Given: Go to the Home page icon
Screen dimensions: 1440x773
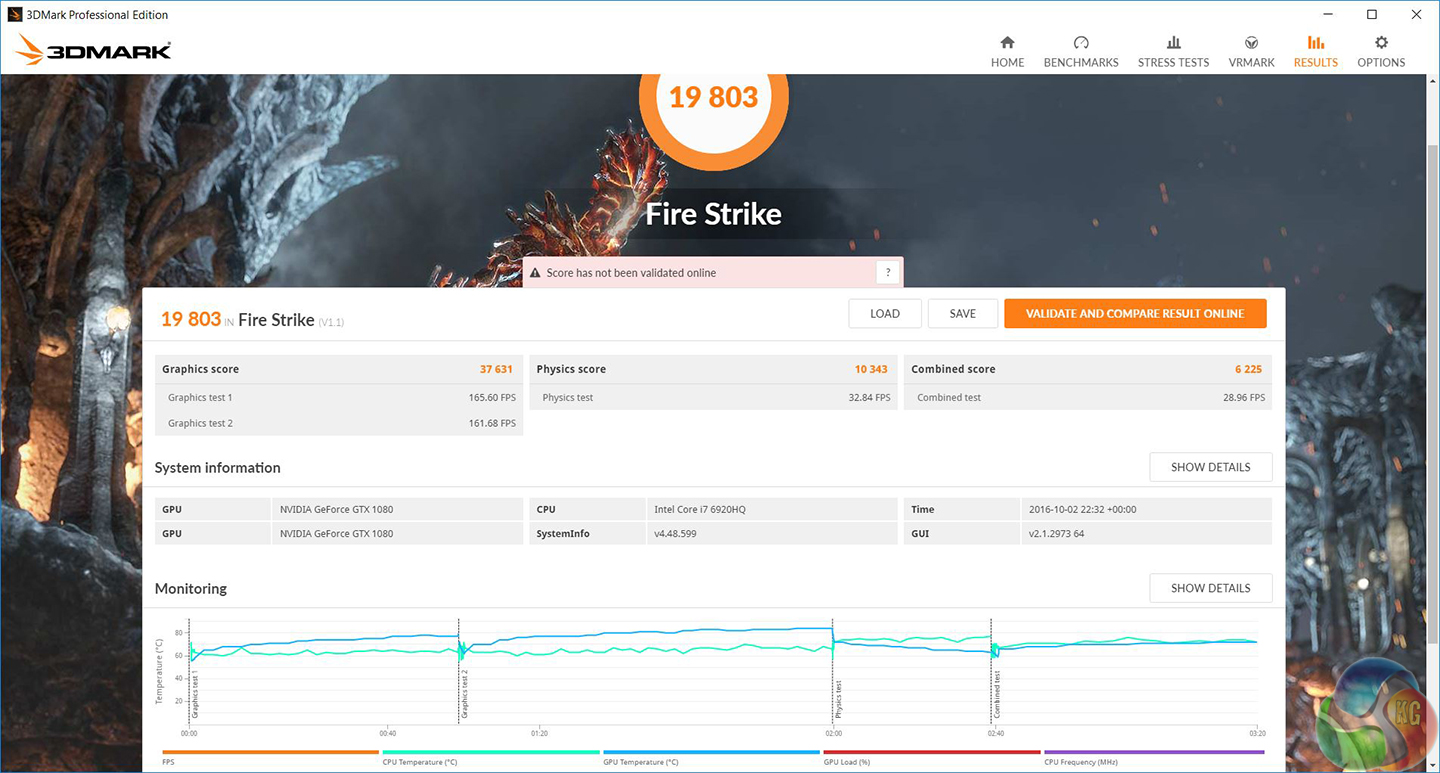Looking at the screenshot, I should coord(1007,43).
